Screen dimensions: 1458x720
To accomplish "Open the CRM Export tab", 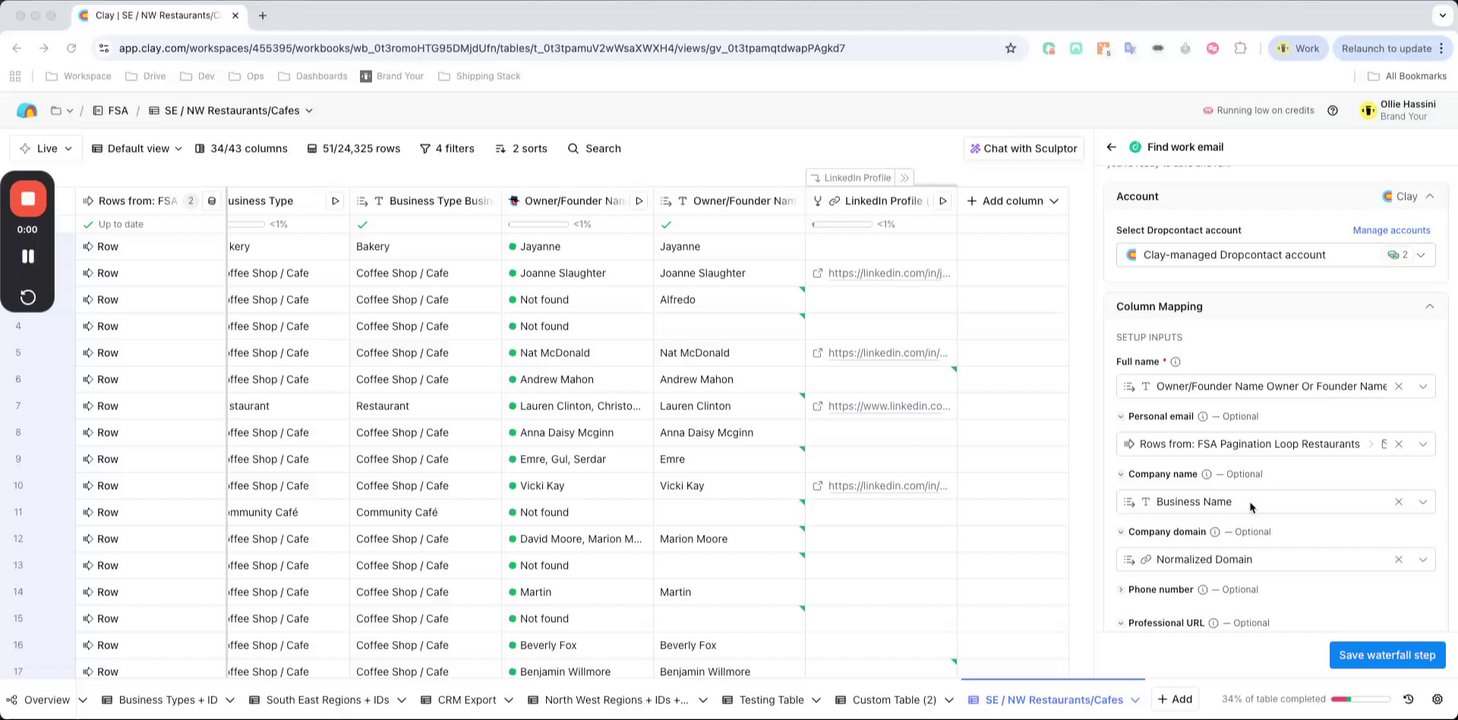I will tap(466, 700).
